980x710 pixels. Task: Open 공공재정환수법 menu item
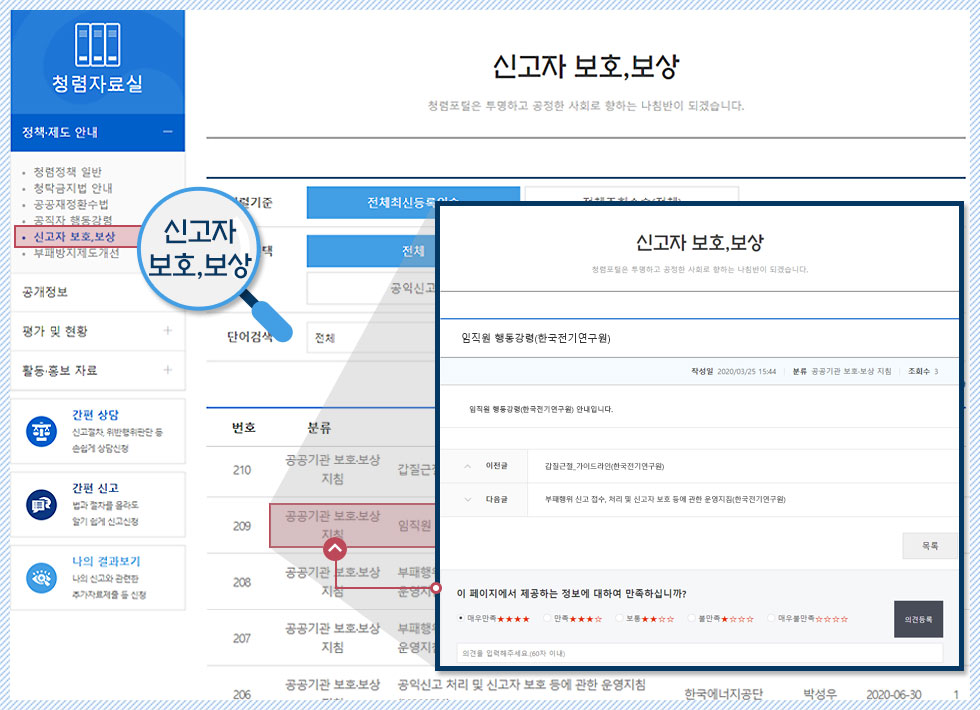(71, 204)
